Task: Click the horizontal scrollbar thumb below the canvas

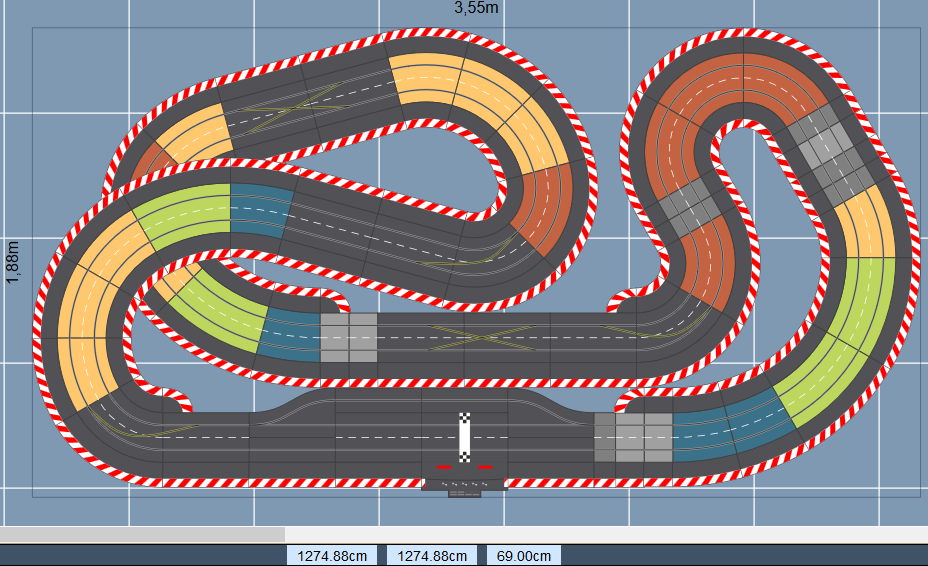Action: click(x=142, y=535)
